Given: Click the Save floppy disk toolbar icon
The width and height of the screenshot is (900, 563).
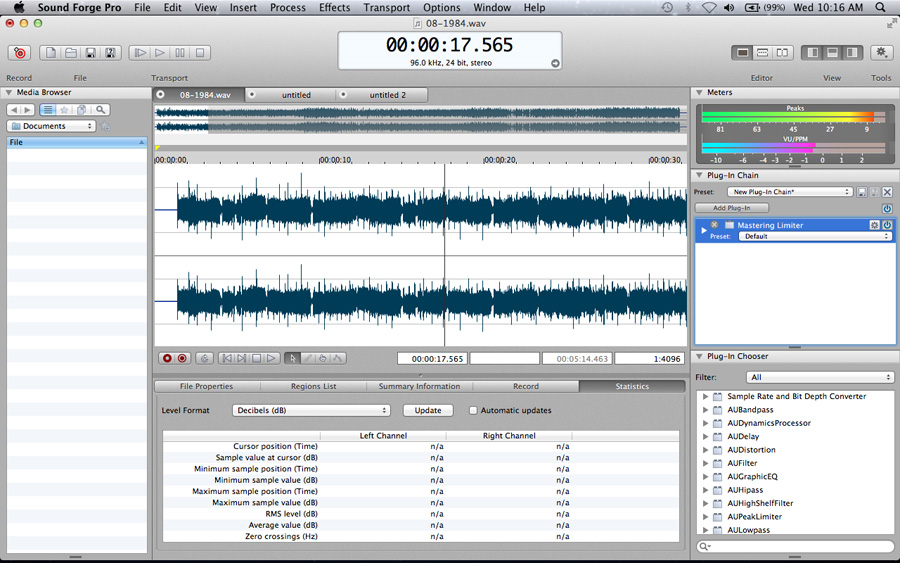Looking at the screenshot, I should tap(90, 53).
